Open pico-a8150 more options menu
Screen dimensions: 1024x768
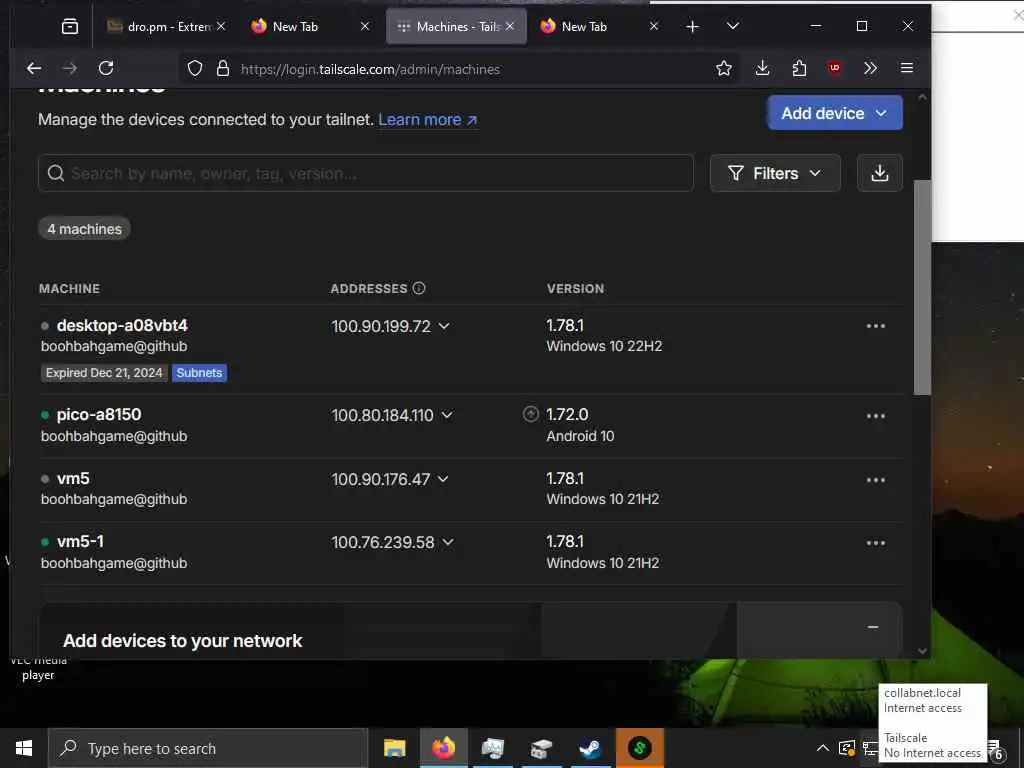click(876, 416)
